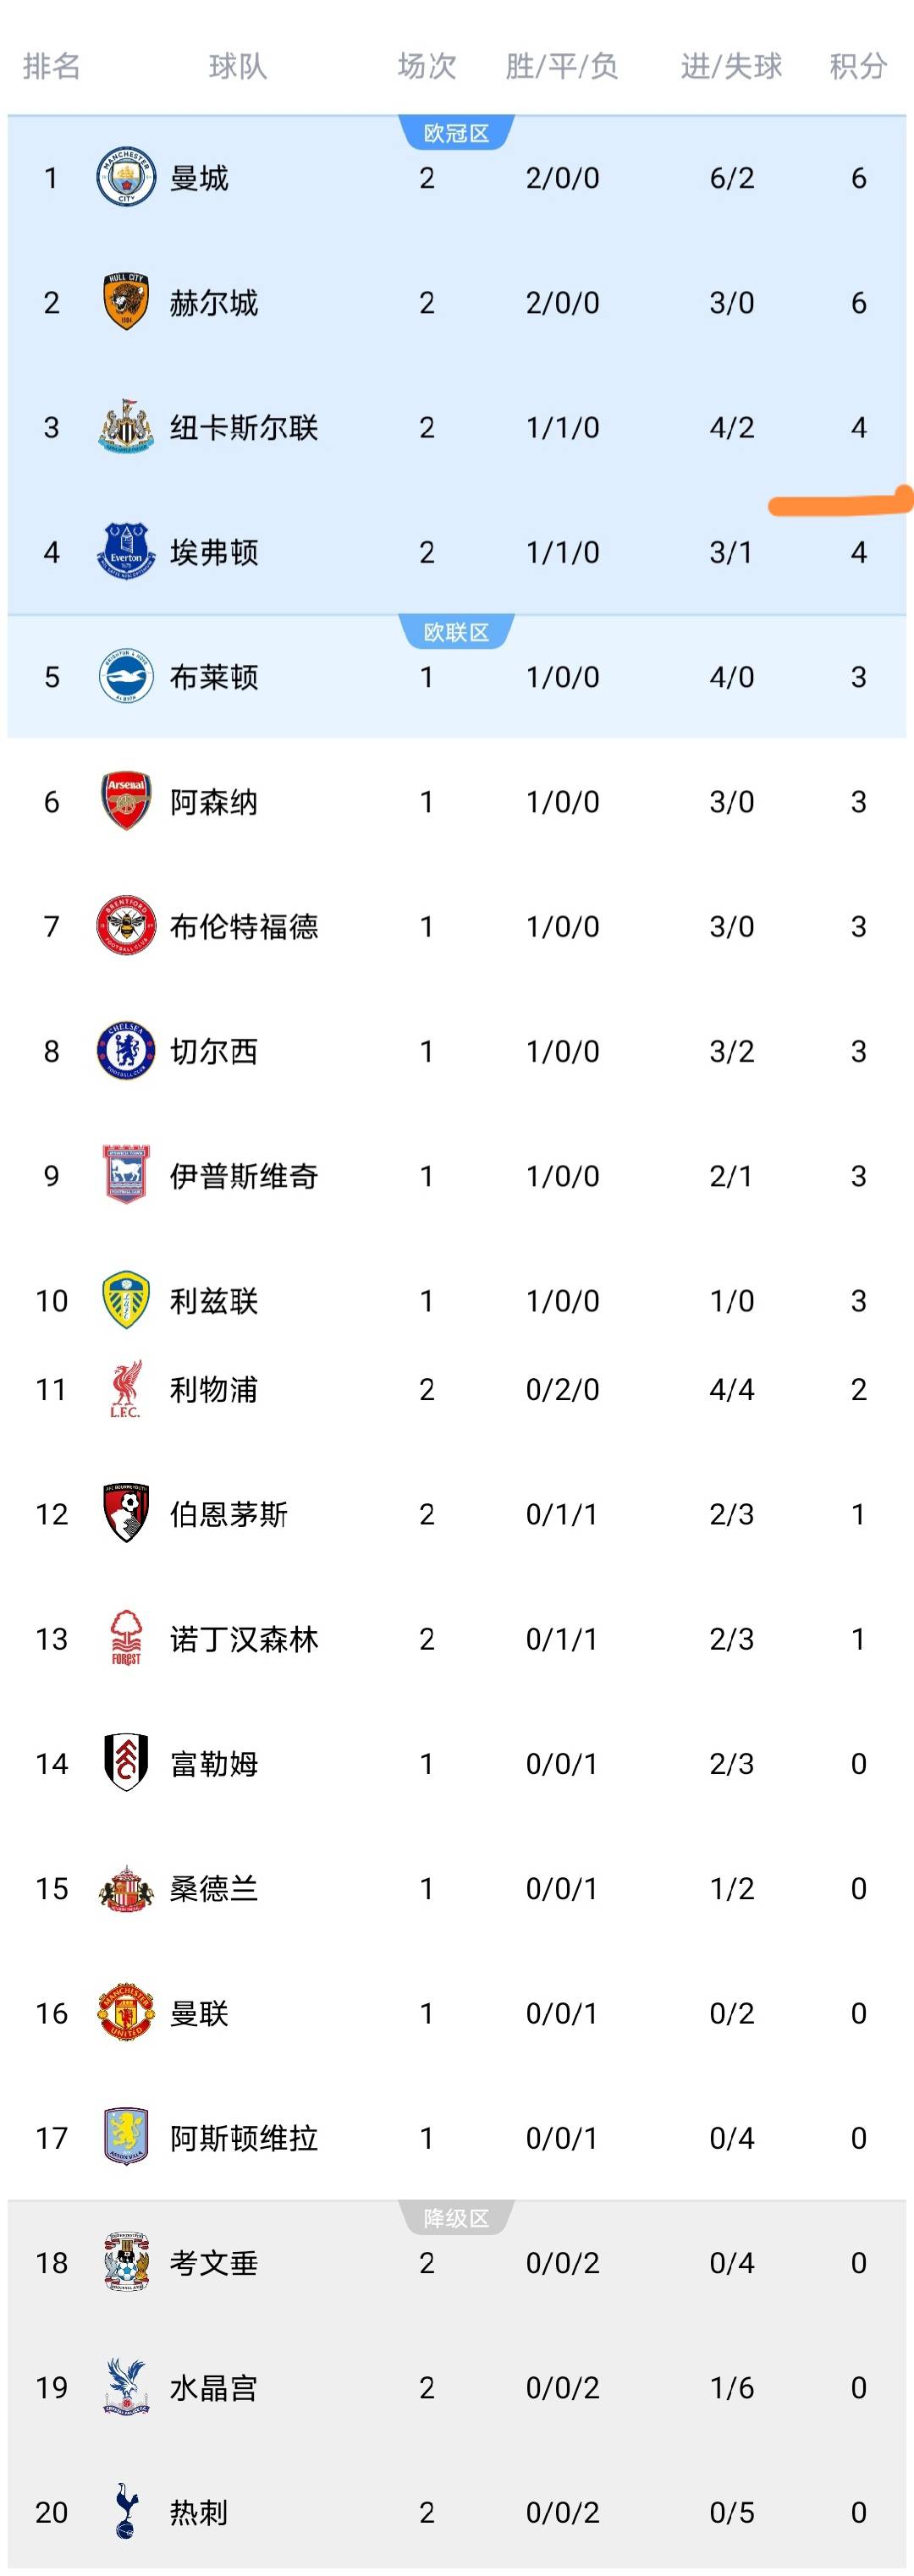Select the 欧联区 zone label

456,632
